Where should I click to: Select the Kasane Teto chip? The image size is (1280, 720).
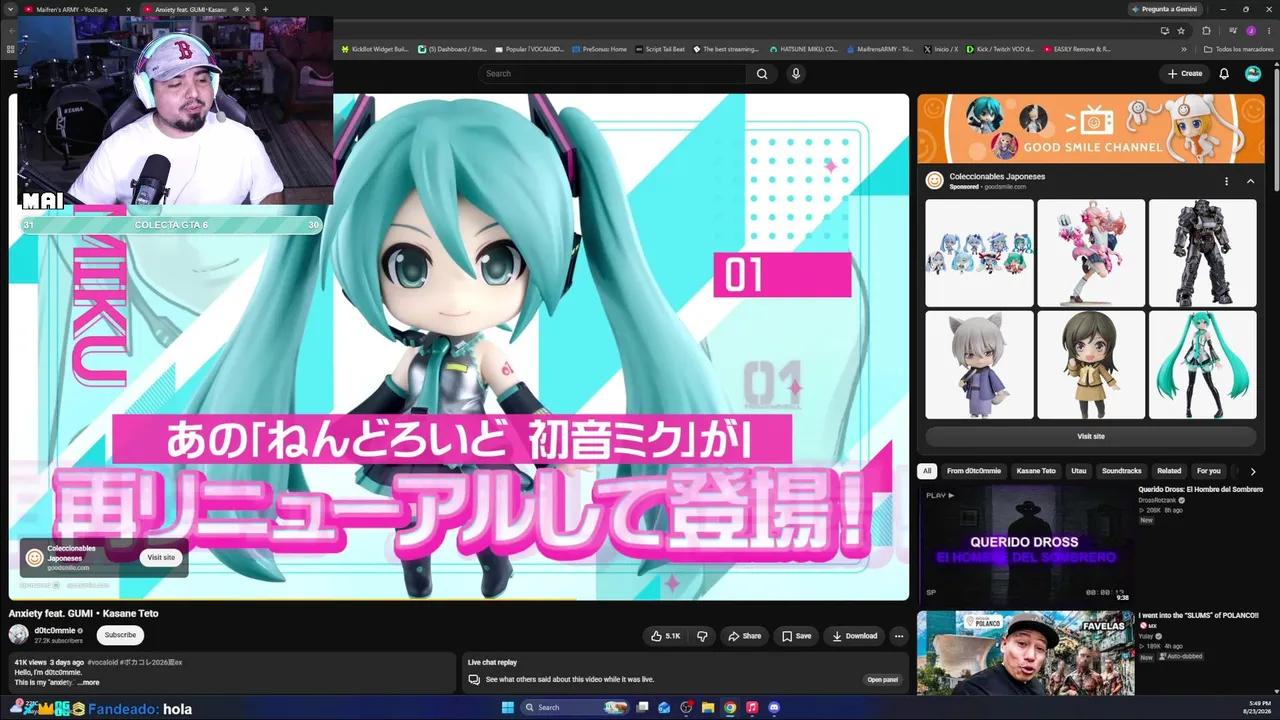pyautogui.click(x=1036, y=471)
